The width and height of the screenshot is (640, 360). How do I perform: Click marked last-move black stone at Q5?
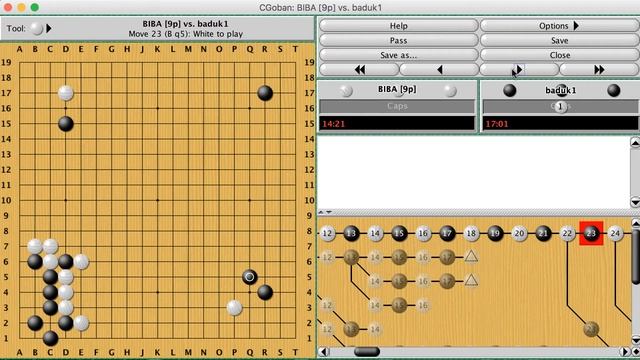[x=249, y=277]
